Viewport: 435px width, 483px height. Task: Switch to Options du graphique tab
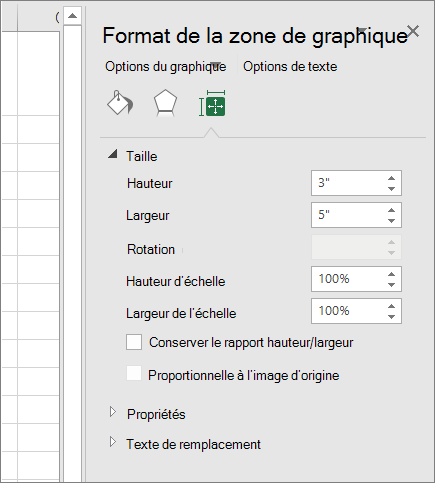coord(166,67)
